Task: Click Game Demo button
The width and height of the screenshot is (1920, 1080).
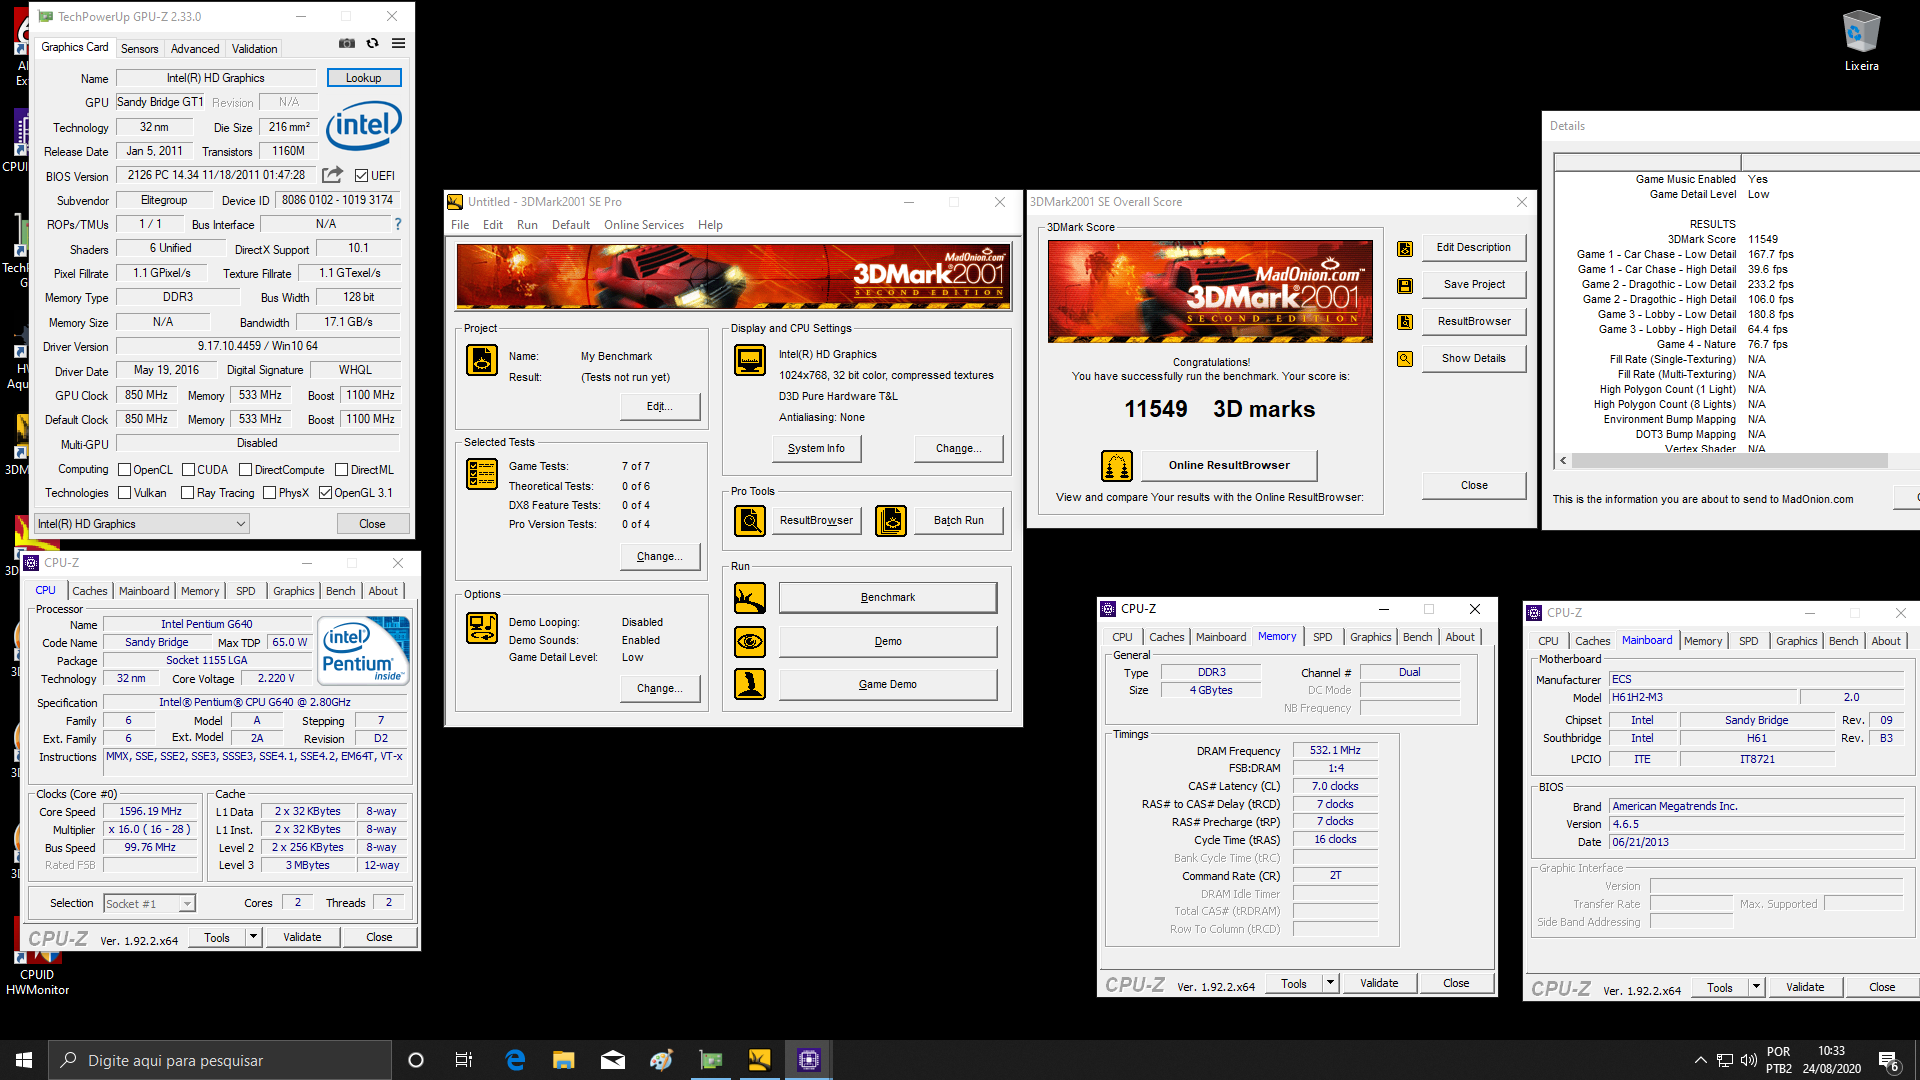Action: 888,684
